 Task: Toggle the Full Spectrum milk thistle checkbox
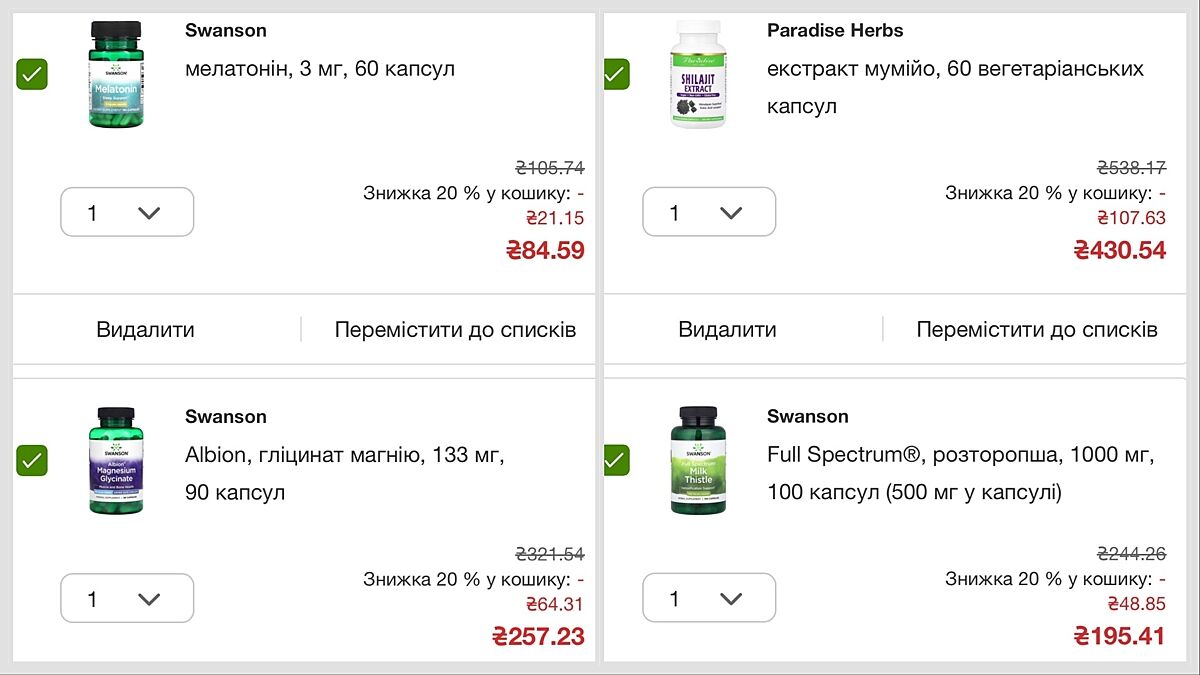[x=615, y=460]
